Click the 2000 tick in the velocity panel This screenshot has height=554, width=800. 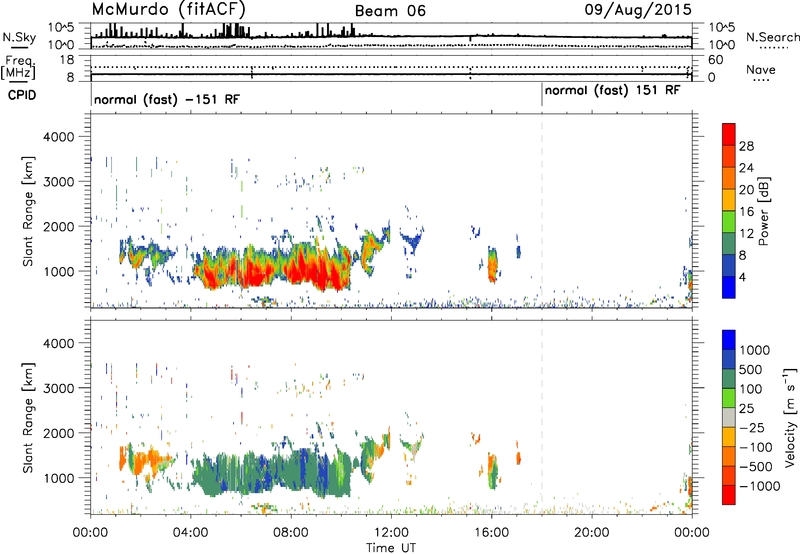point(58,433)
